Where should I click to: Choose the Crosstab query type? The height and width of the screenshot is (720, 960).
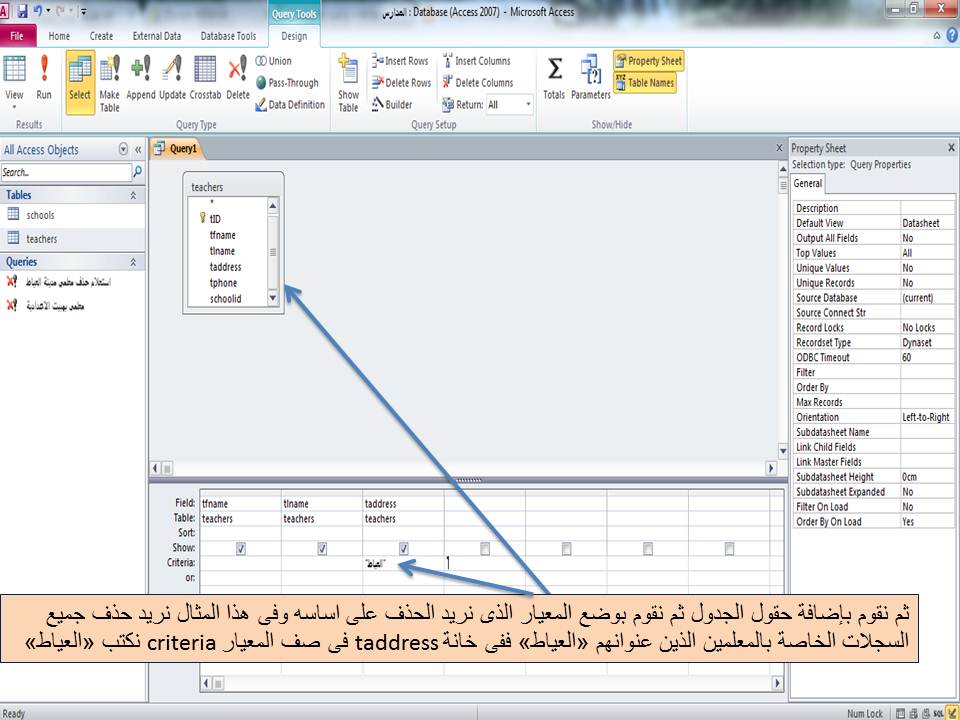[x=205, y=77]
